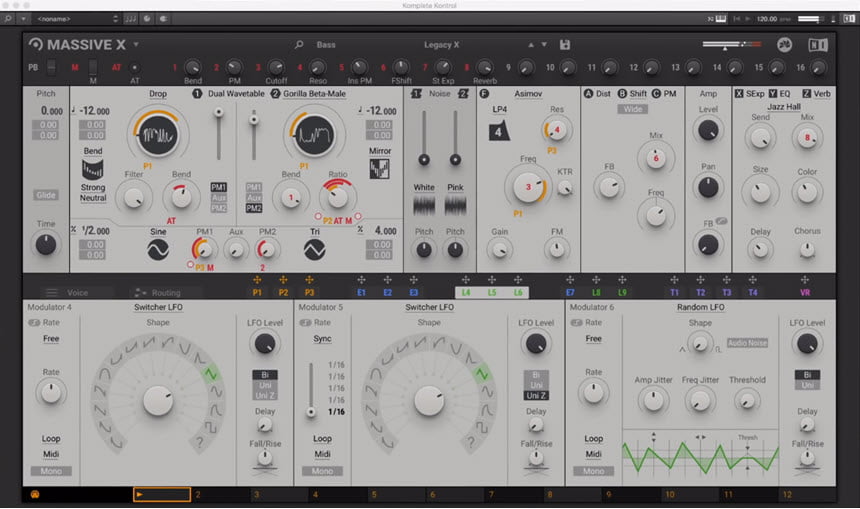Click the Bend mode wavetable icon
This screenshot has height=509, width=860.
click(93, 169)
